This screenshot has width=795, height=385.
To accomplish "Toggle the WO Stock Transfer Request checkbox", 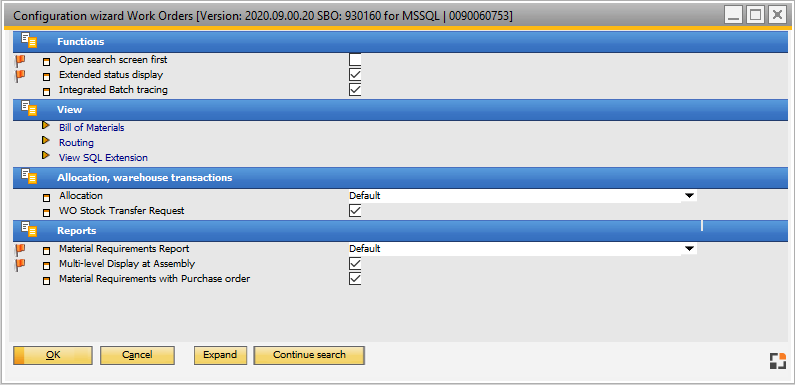I will tap(355, 211).
